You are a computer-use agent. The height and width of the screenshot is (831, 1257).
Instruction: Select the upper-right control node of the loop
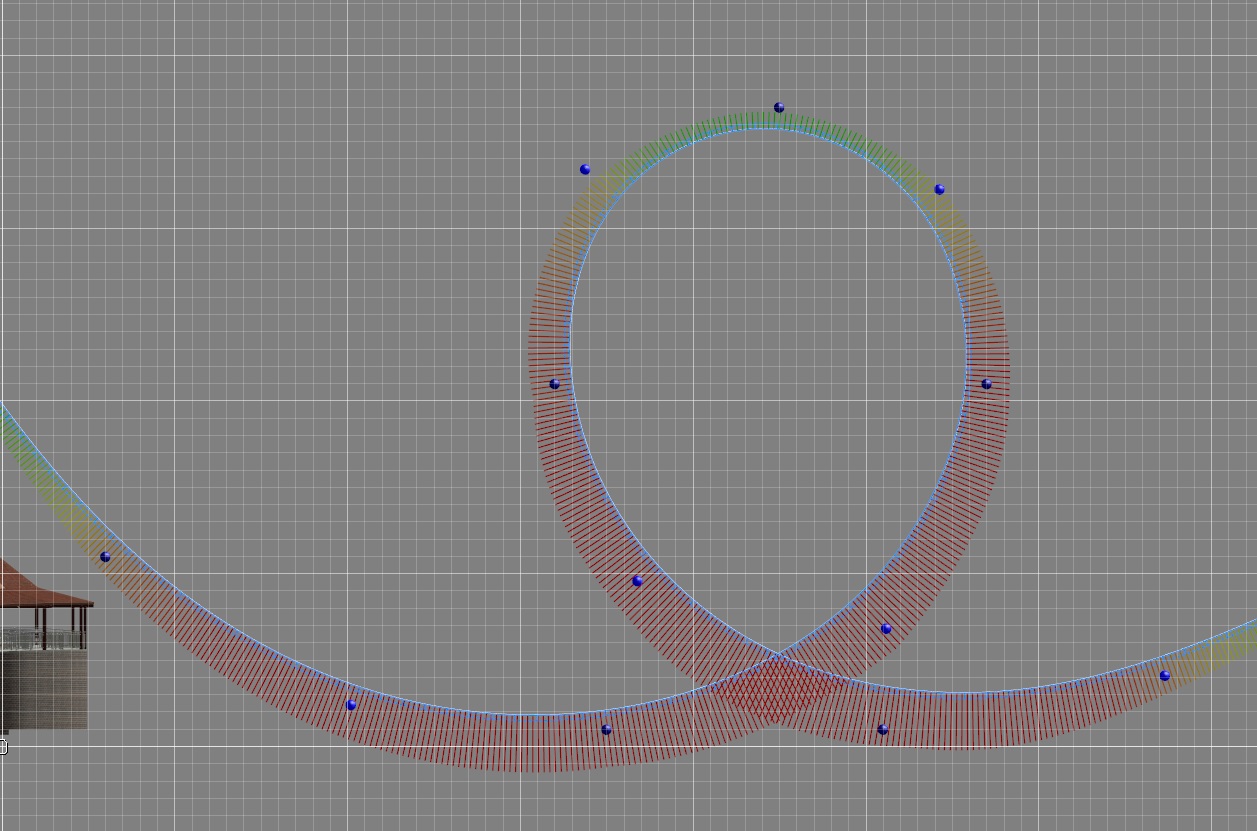coord(939,189)
